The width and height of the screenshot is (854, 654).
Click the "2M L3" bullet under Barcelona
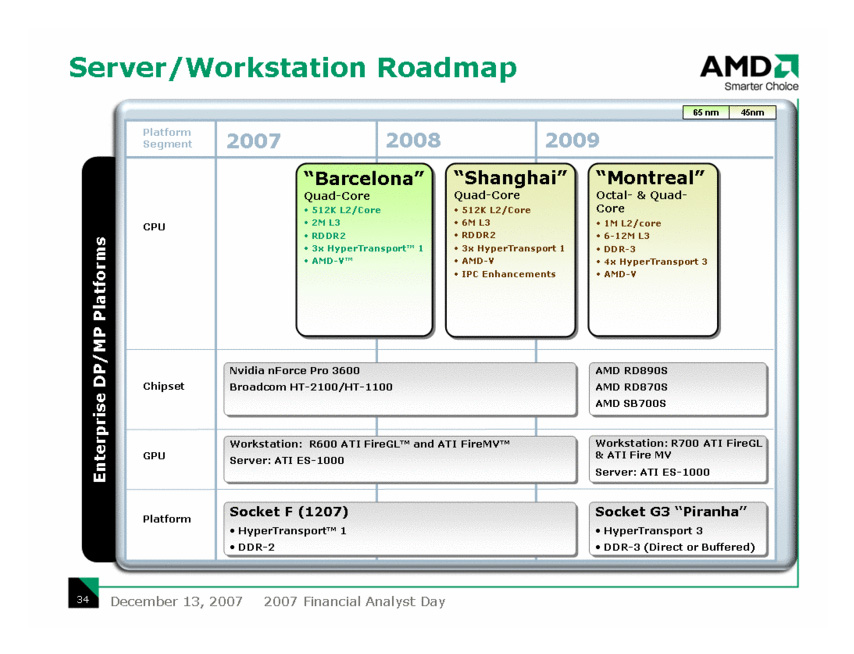[x=326, y=223]
